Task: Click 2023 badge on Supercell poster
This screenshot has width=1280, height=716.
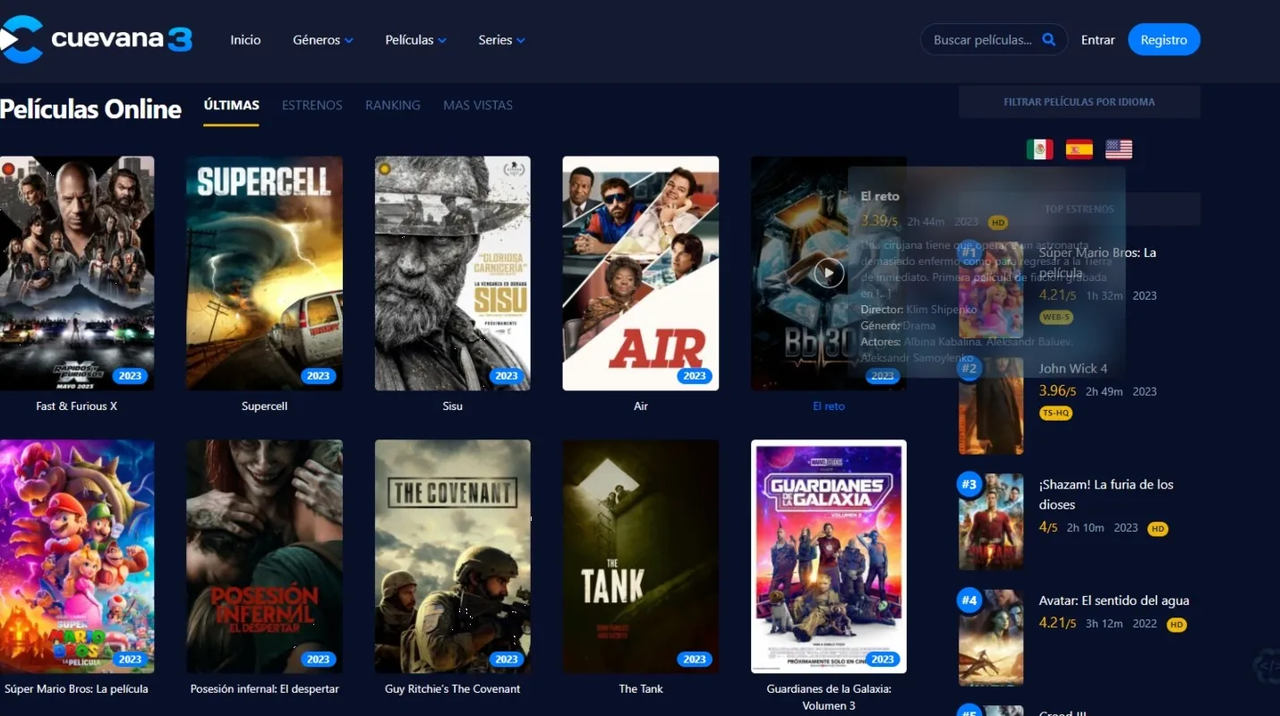Action: click(318, 376)
